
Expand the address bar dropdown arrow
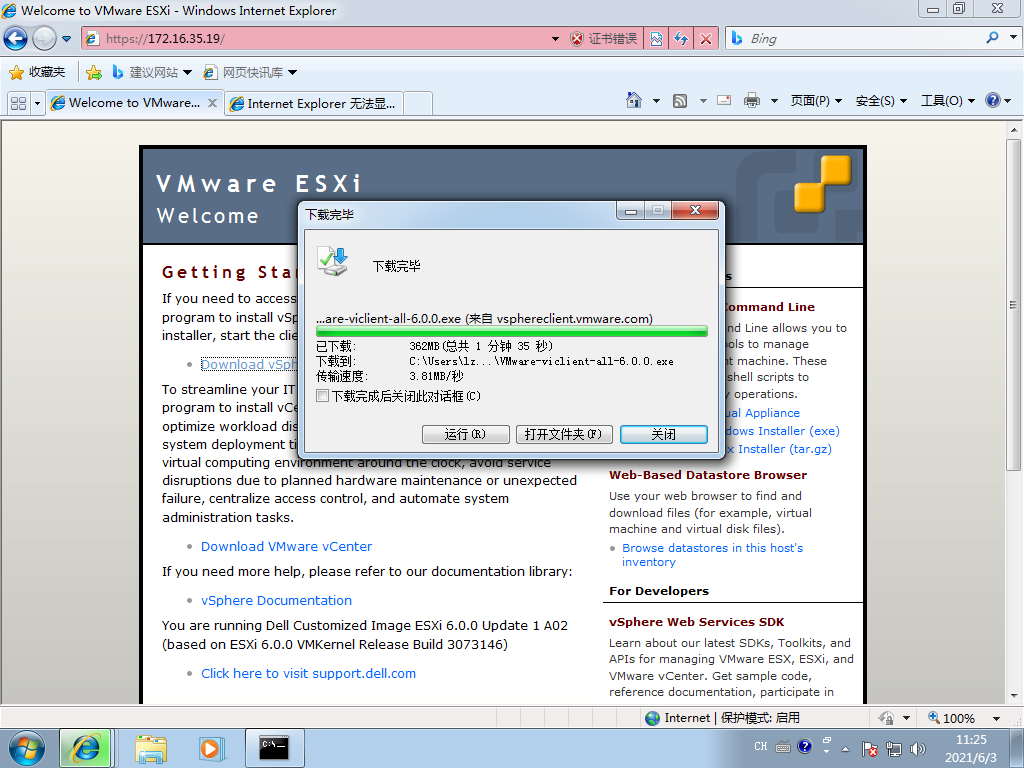555,39
